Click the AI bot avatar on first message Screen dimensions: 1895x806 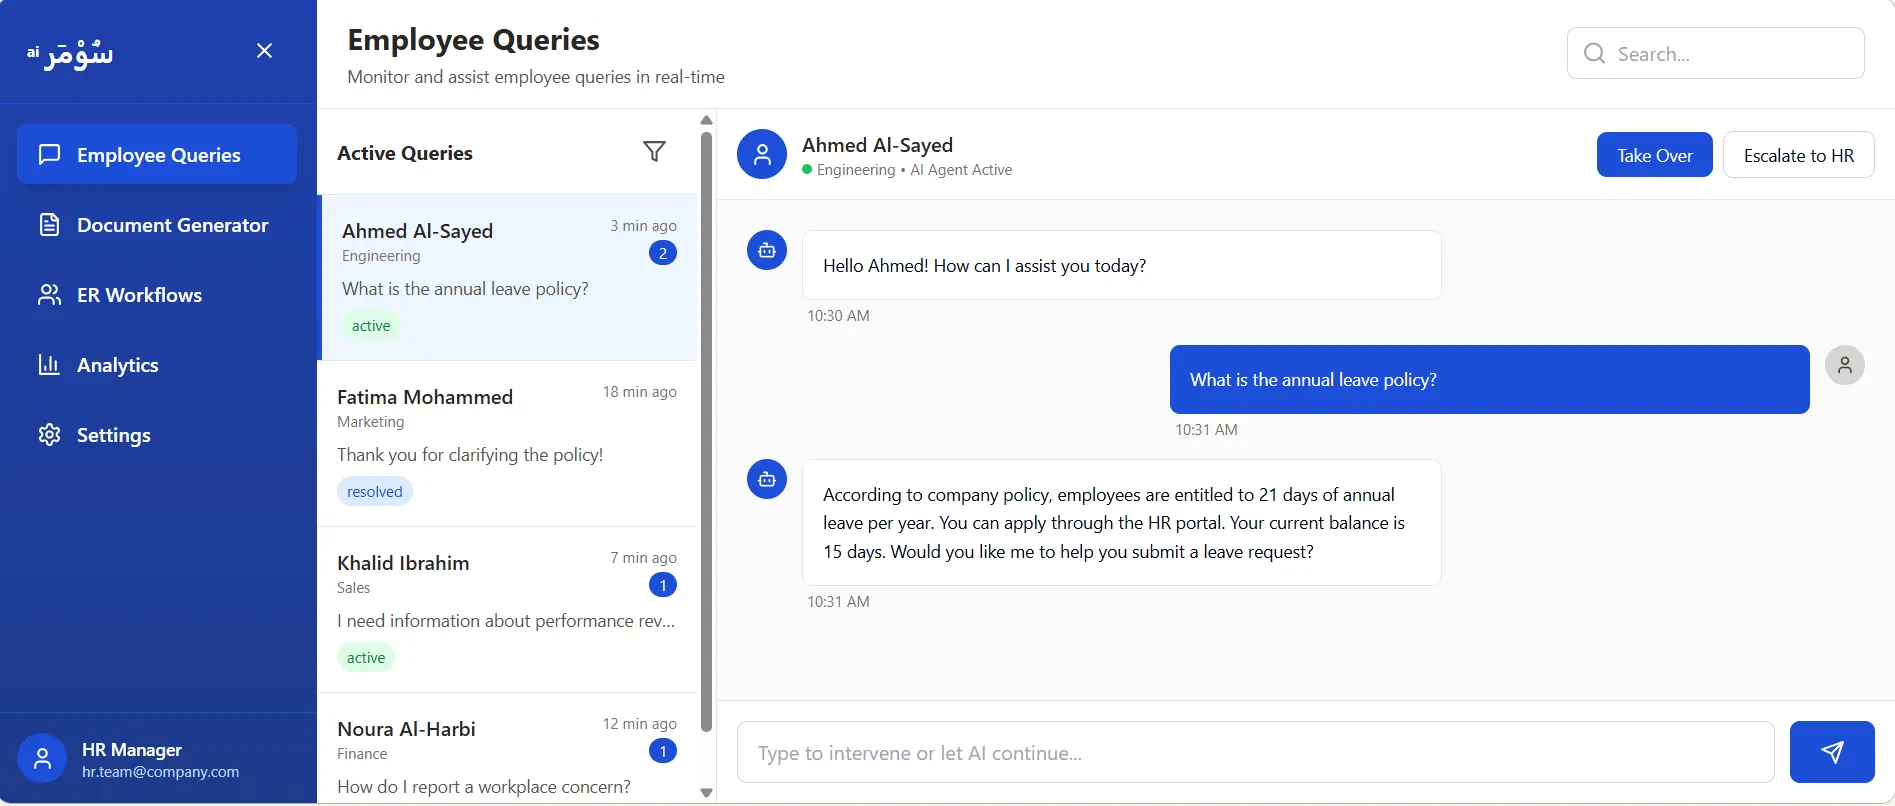pos(766,250)
